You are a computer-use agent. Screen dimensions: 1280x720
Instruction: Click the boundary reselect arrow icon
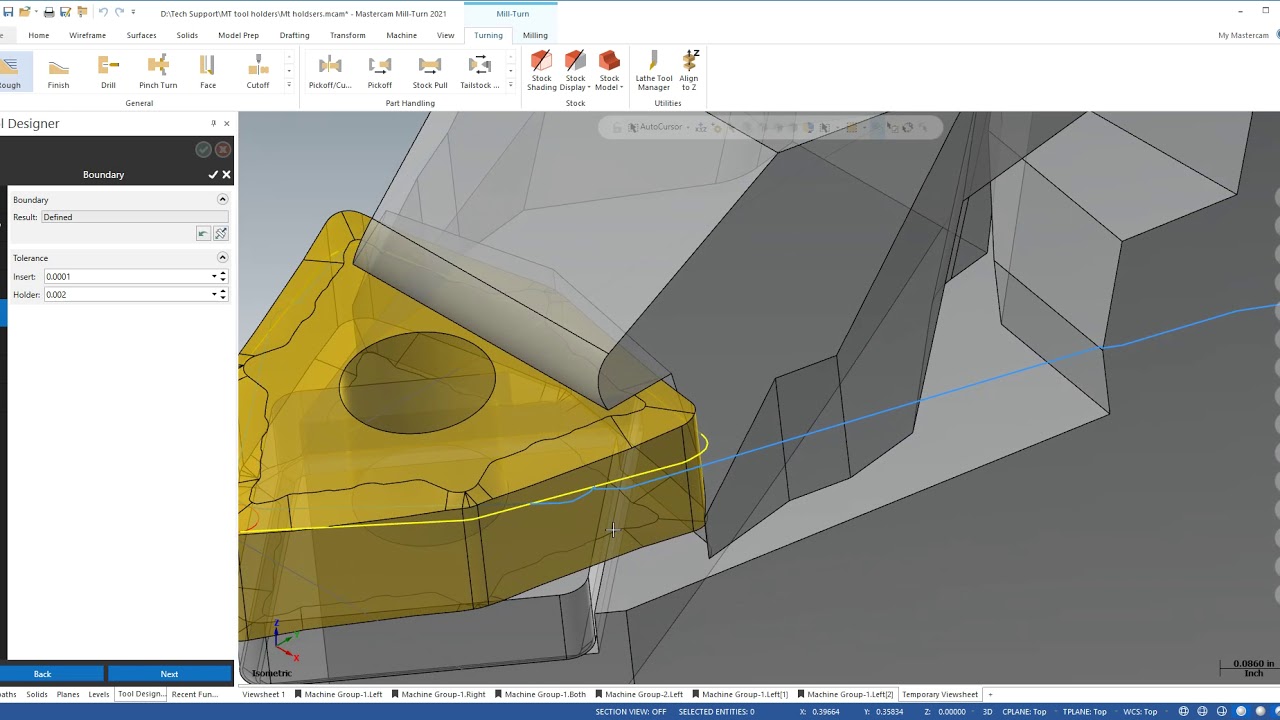point(203,233)
